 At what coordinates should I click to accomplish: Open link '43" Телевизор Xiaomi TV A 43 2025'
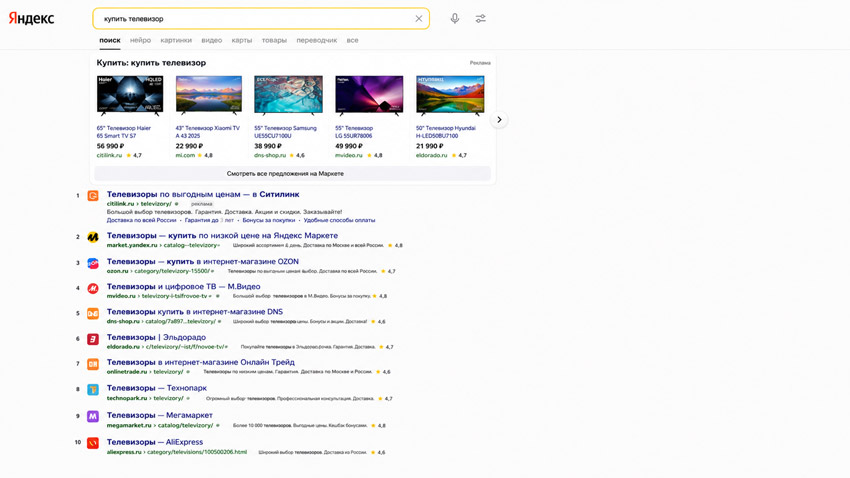pos(208,132)
